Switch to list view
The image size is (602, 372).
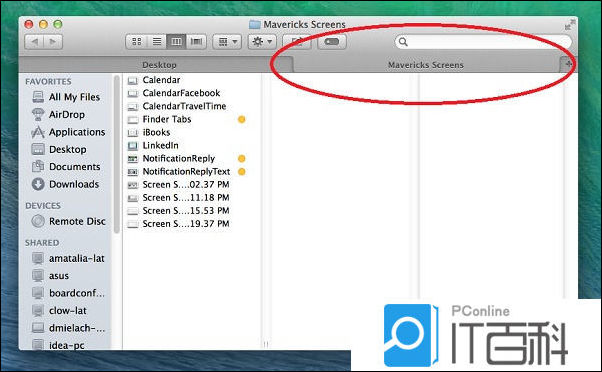pos(157,41)
